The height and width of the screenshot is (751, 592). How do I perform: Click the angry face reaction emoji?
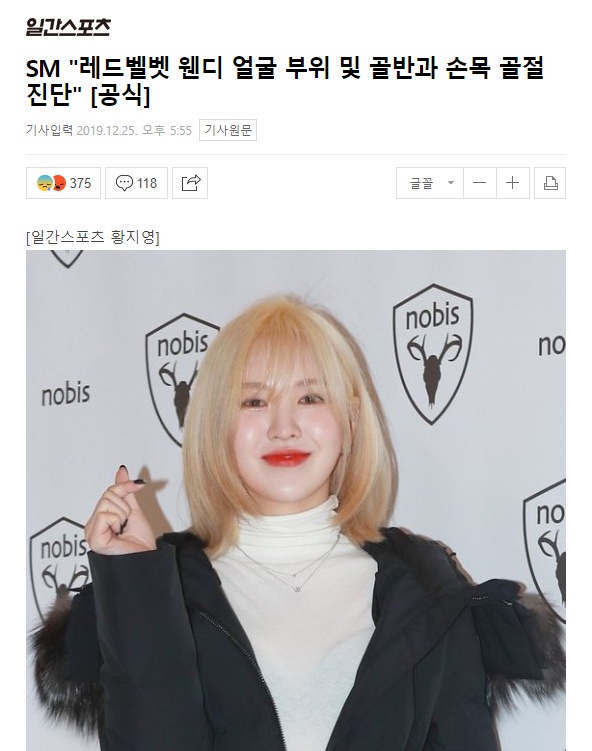59,183
